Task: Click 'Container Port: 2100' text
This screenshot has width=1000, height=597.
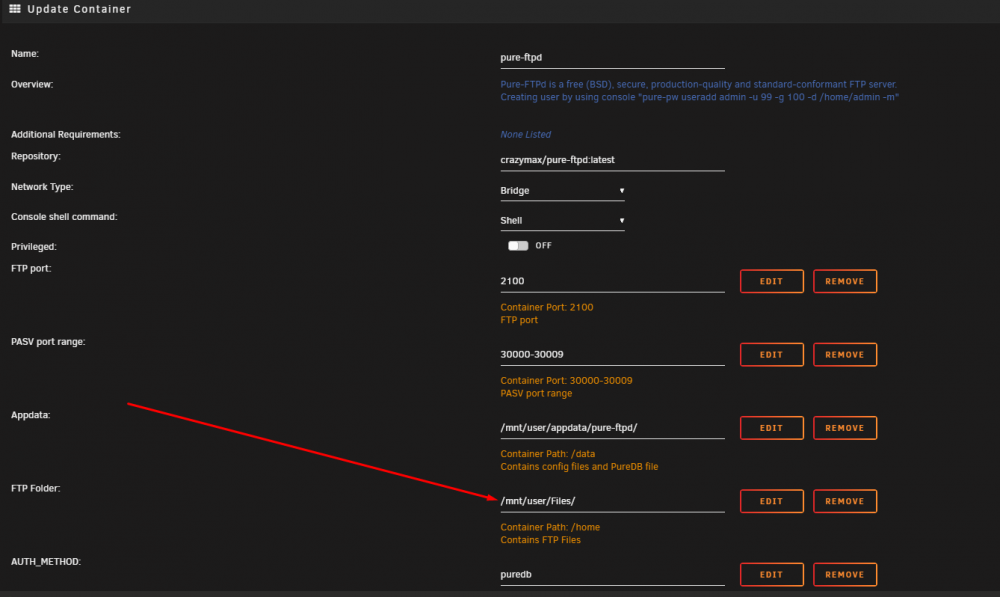Action: [x=547, y=307]
